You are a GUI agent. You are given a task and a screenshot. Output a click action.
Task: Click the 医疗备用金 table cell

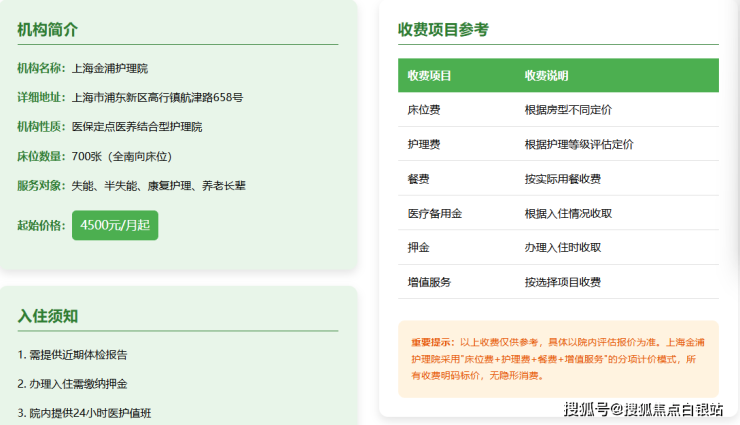pyautogui.click(x=435, y=214)
